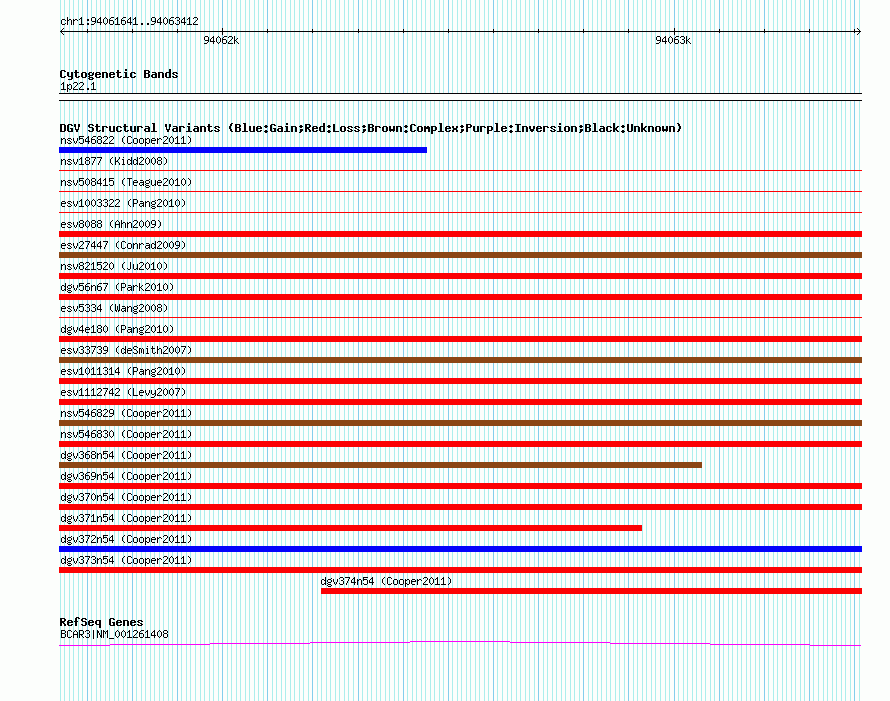Screen dimensions: 890x701
Task: Select esv8088 (Ahn2009) label
Action: (x=111, y=224)
